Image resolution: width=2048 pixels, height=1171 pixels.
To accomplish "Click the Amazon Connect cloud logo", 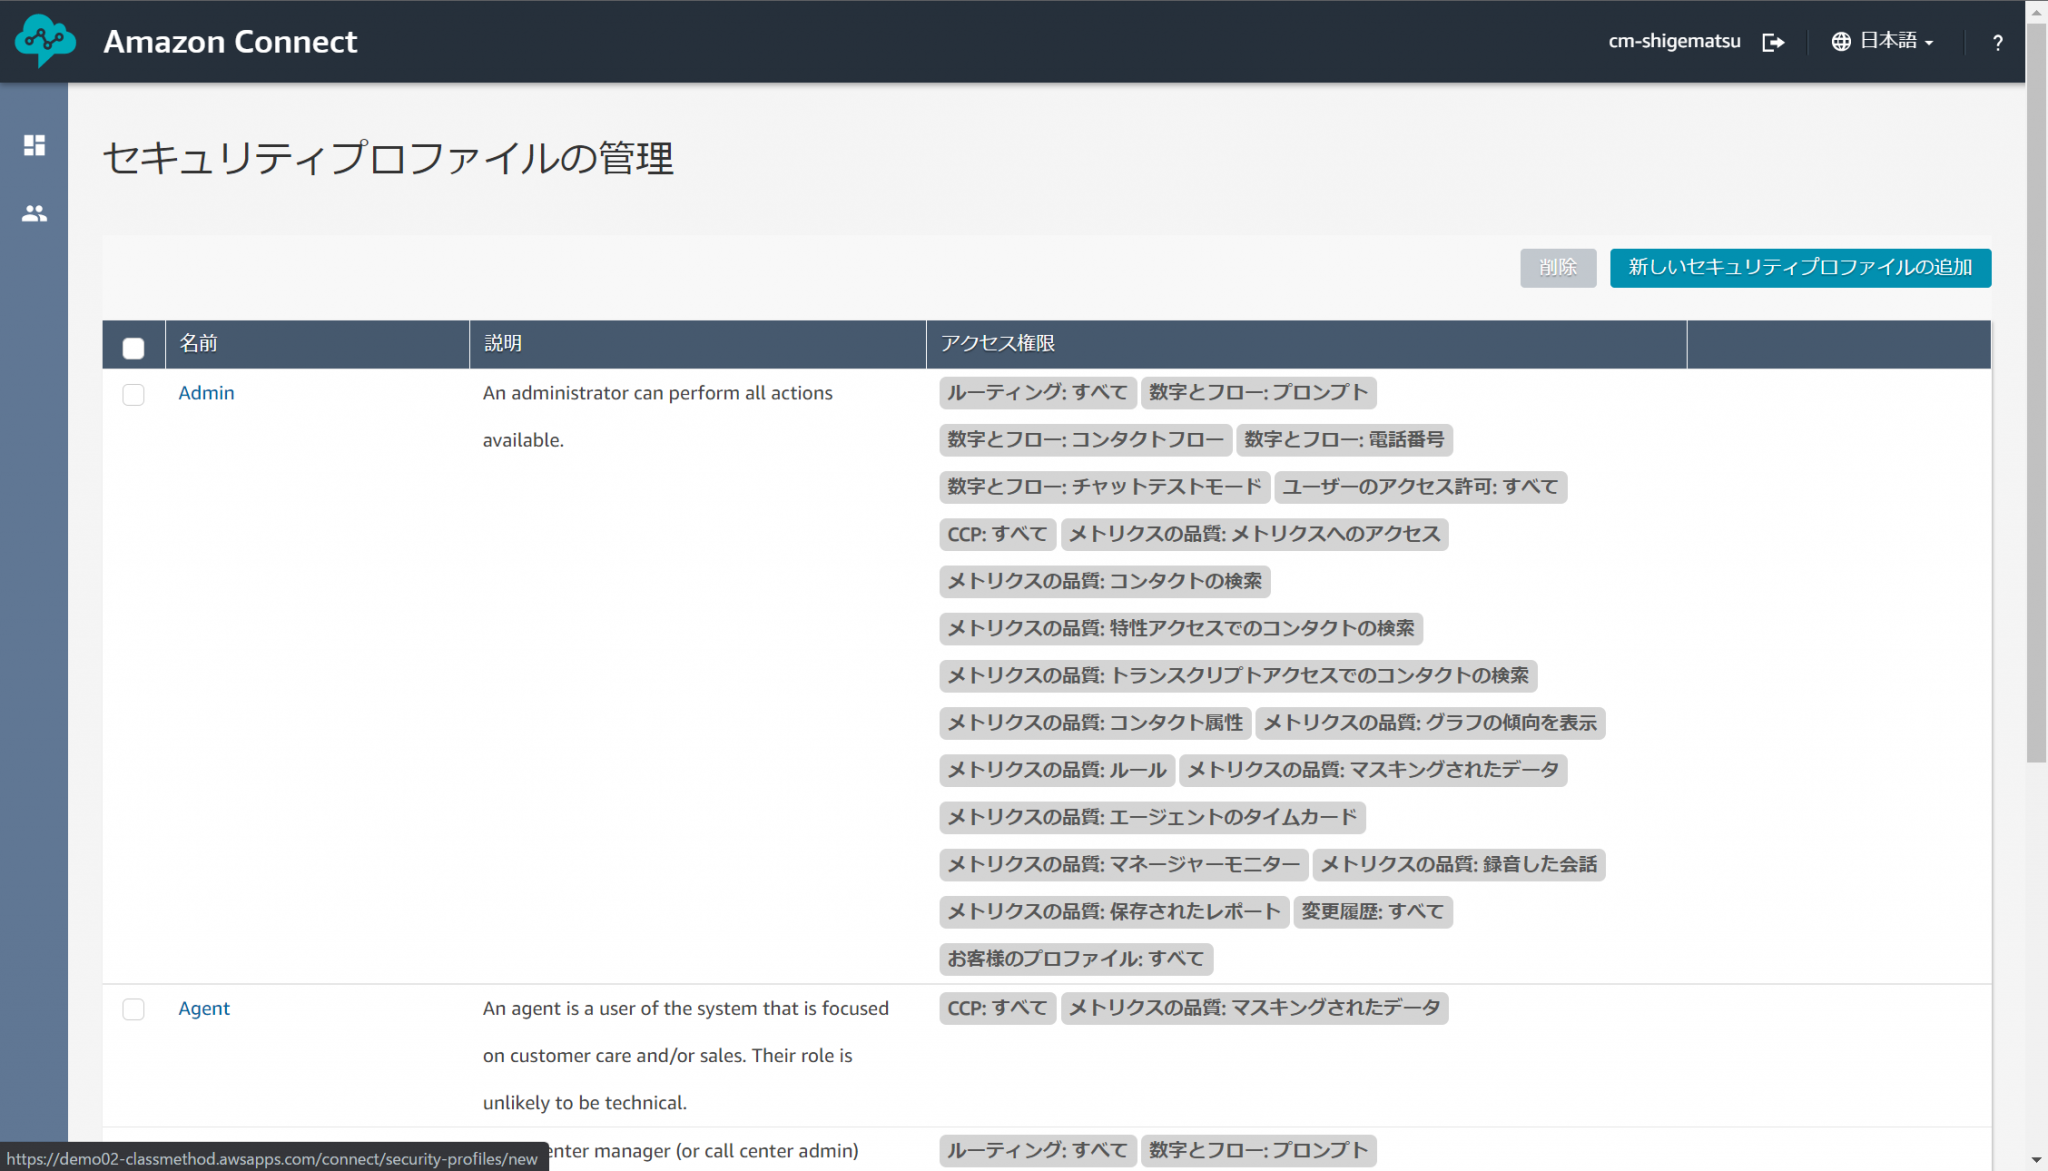I will click(45, 41).
